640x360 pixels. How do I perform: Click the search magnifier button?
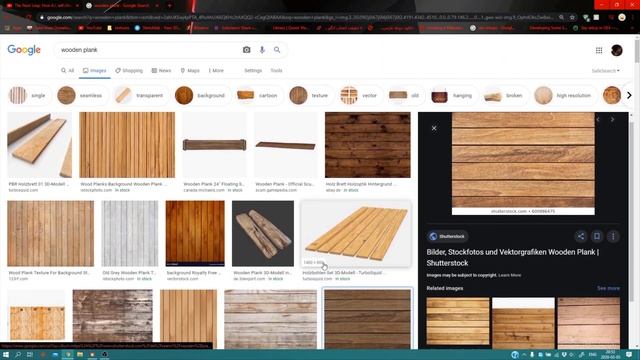(277, 50)
